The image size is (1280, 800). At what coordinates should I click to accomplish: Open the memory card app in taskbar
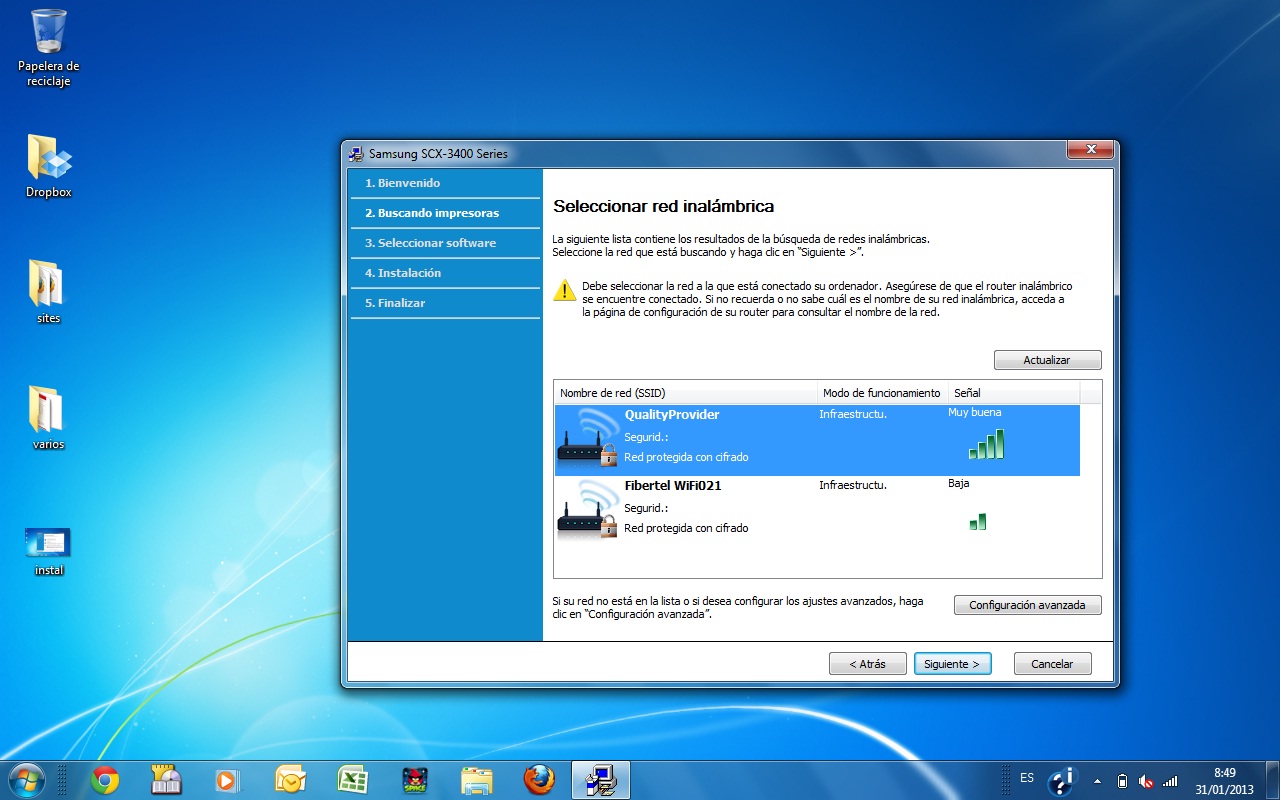pyautogui.click(x=166, y=779)
